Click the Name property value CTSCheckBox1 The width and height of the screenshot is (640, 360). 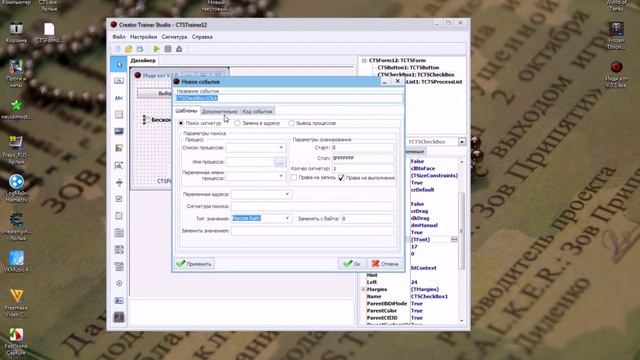click(x=429, y=296)
